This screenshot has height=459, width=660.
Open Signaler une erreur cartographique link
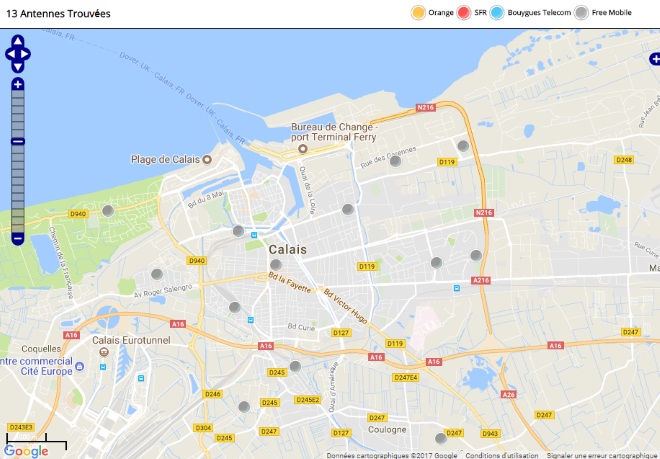pos(603,455)
